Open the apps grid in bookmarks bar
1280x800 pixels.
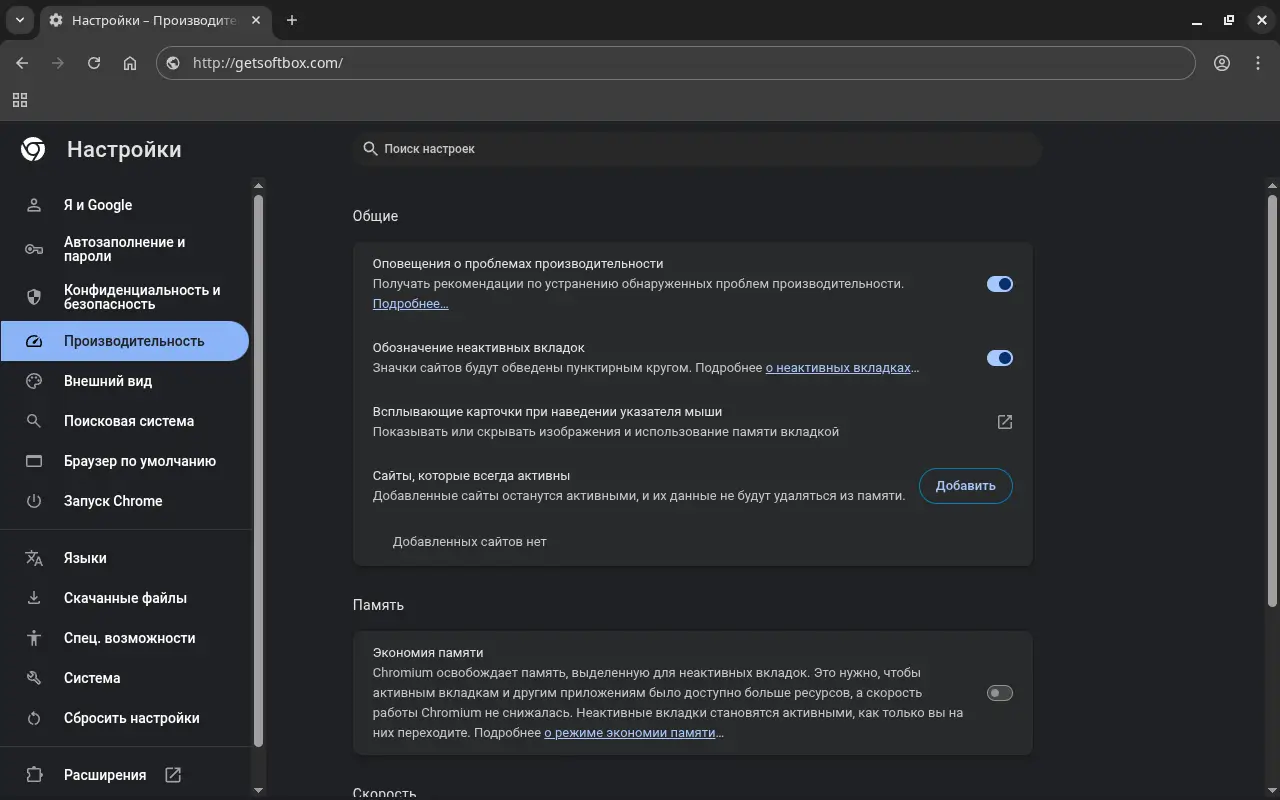(x=20, y=100)
